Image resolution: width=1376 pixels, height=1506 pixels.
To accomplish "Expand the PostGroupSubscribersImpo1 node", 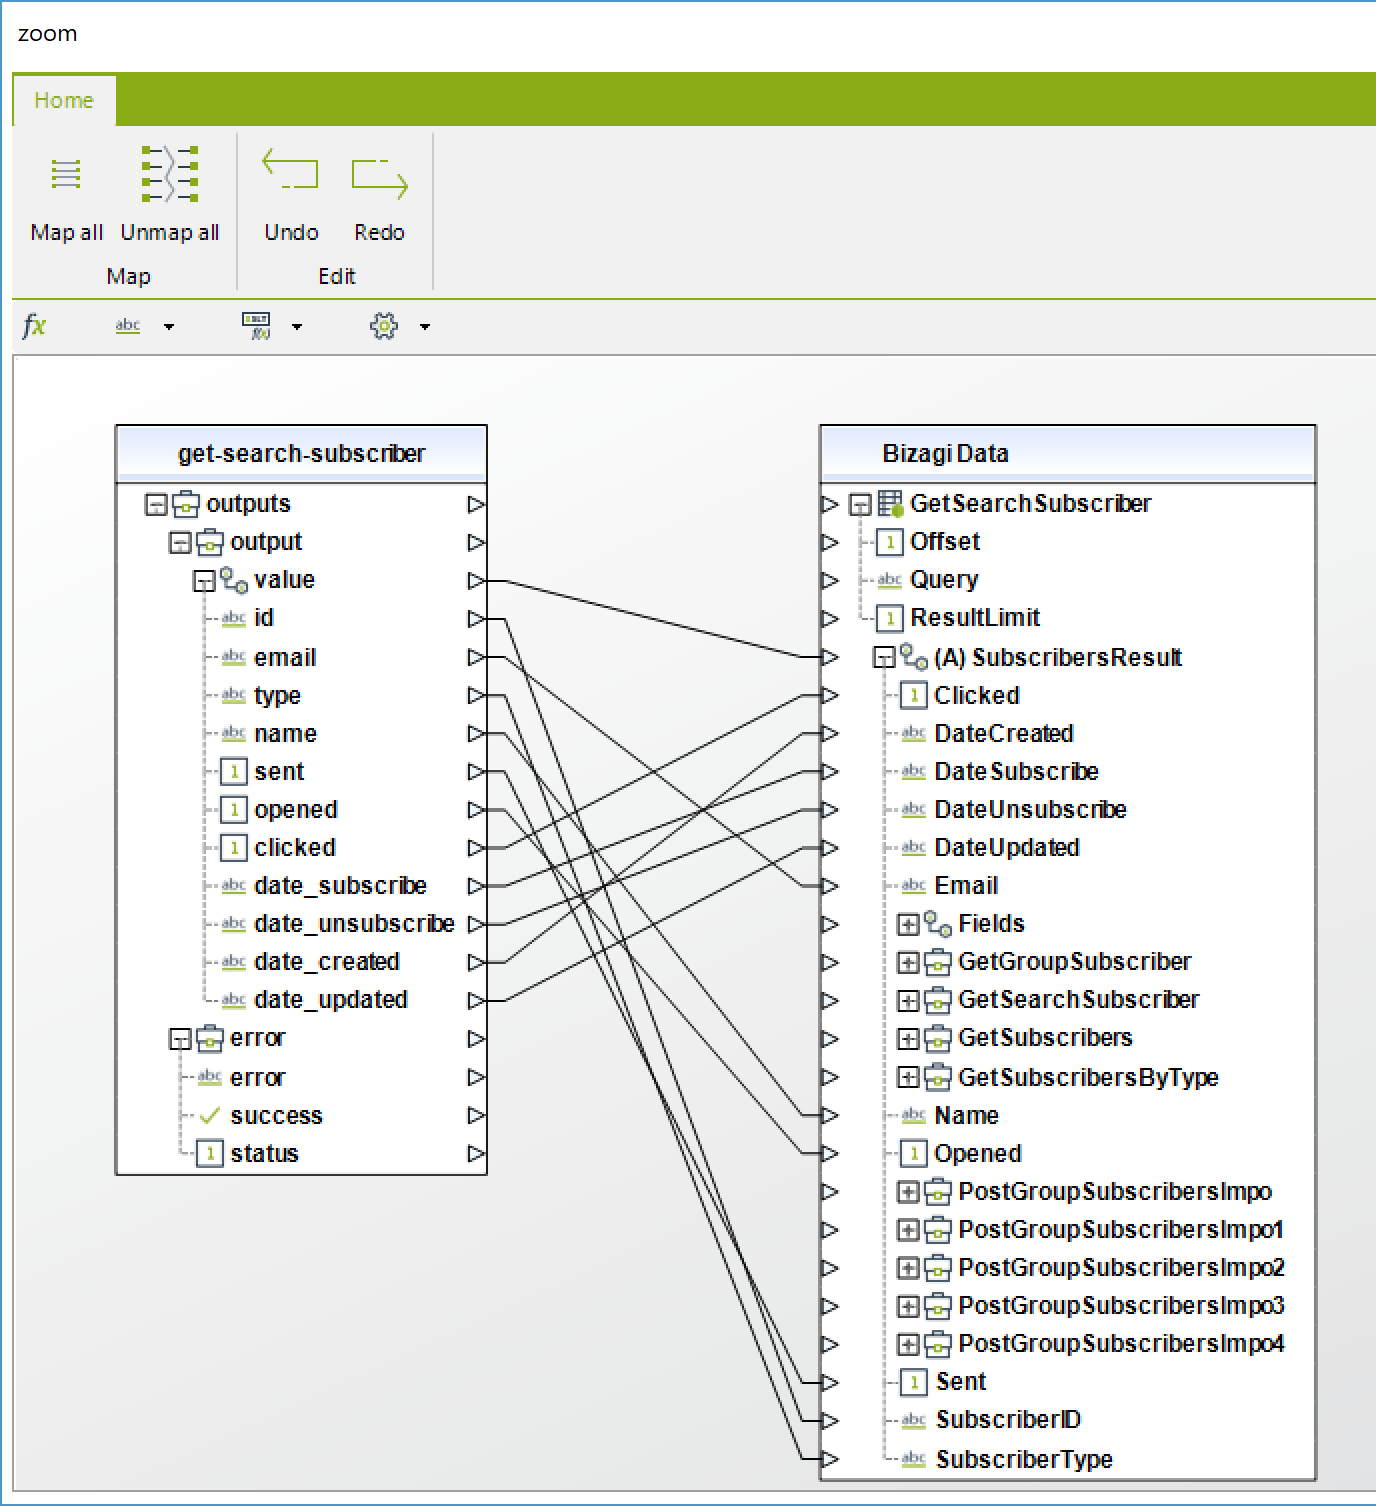I will (x=908, y=1230).
